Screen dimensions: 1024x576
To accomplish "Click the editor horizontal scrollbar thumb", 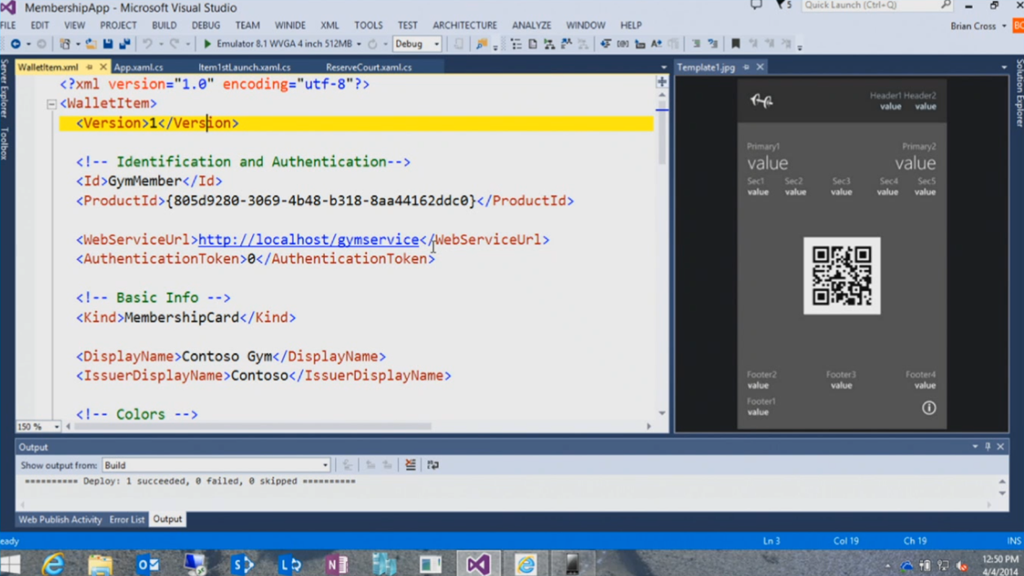I will tap(253, 426).
